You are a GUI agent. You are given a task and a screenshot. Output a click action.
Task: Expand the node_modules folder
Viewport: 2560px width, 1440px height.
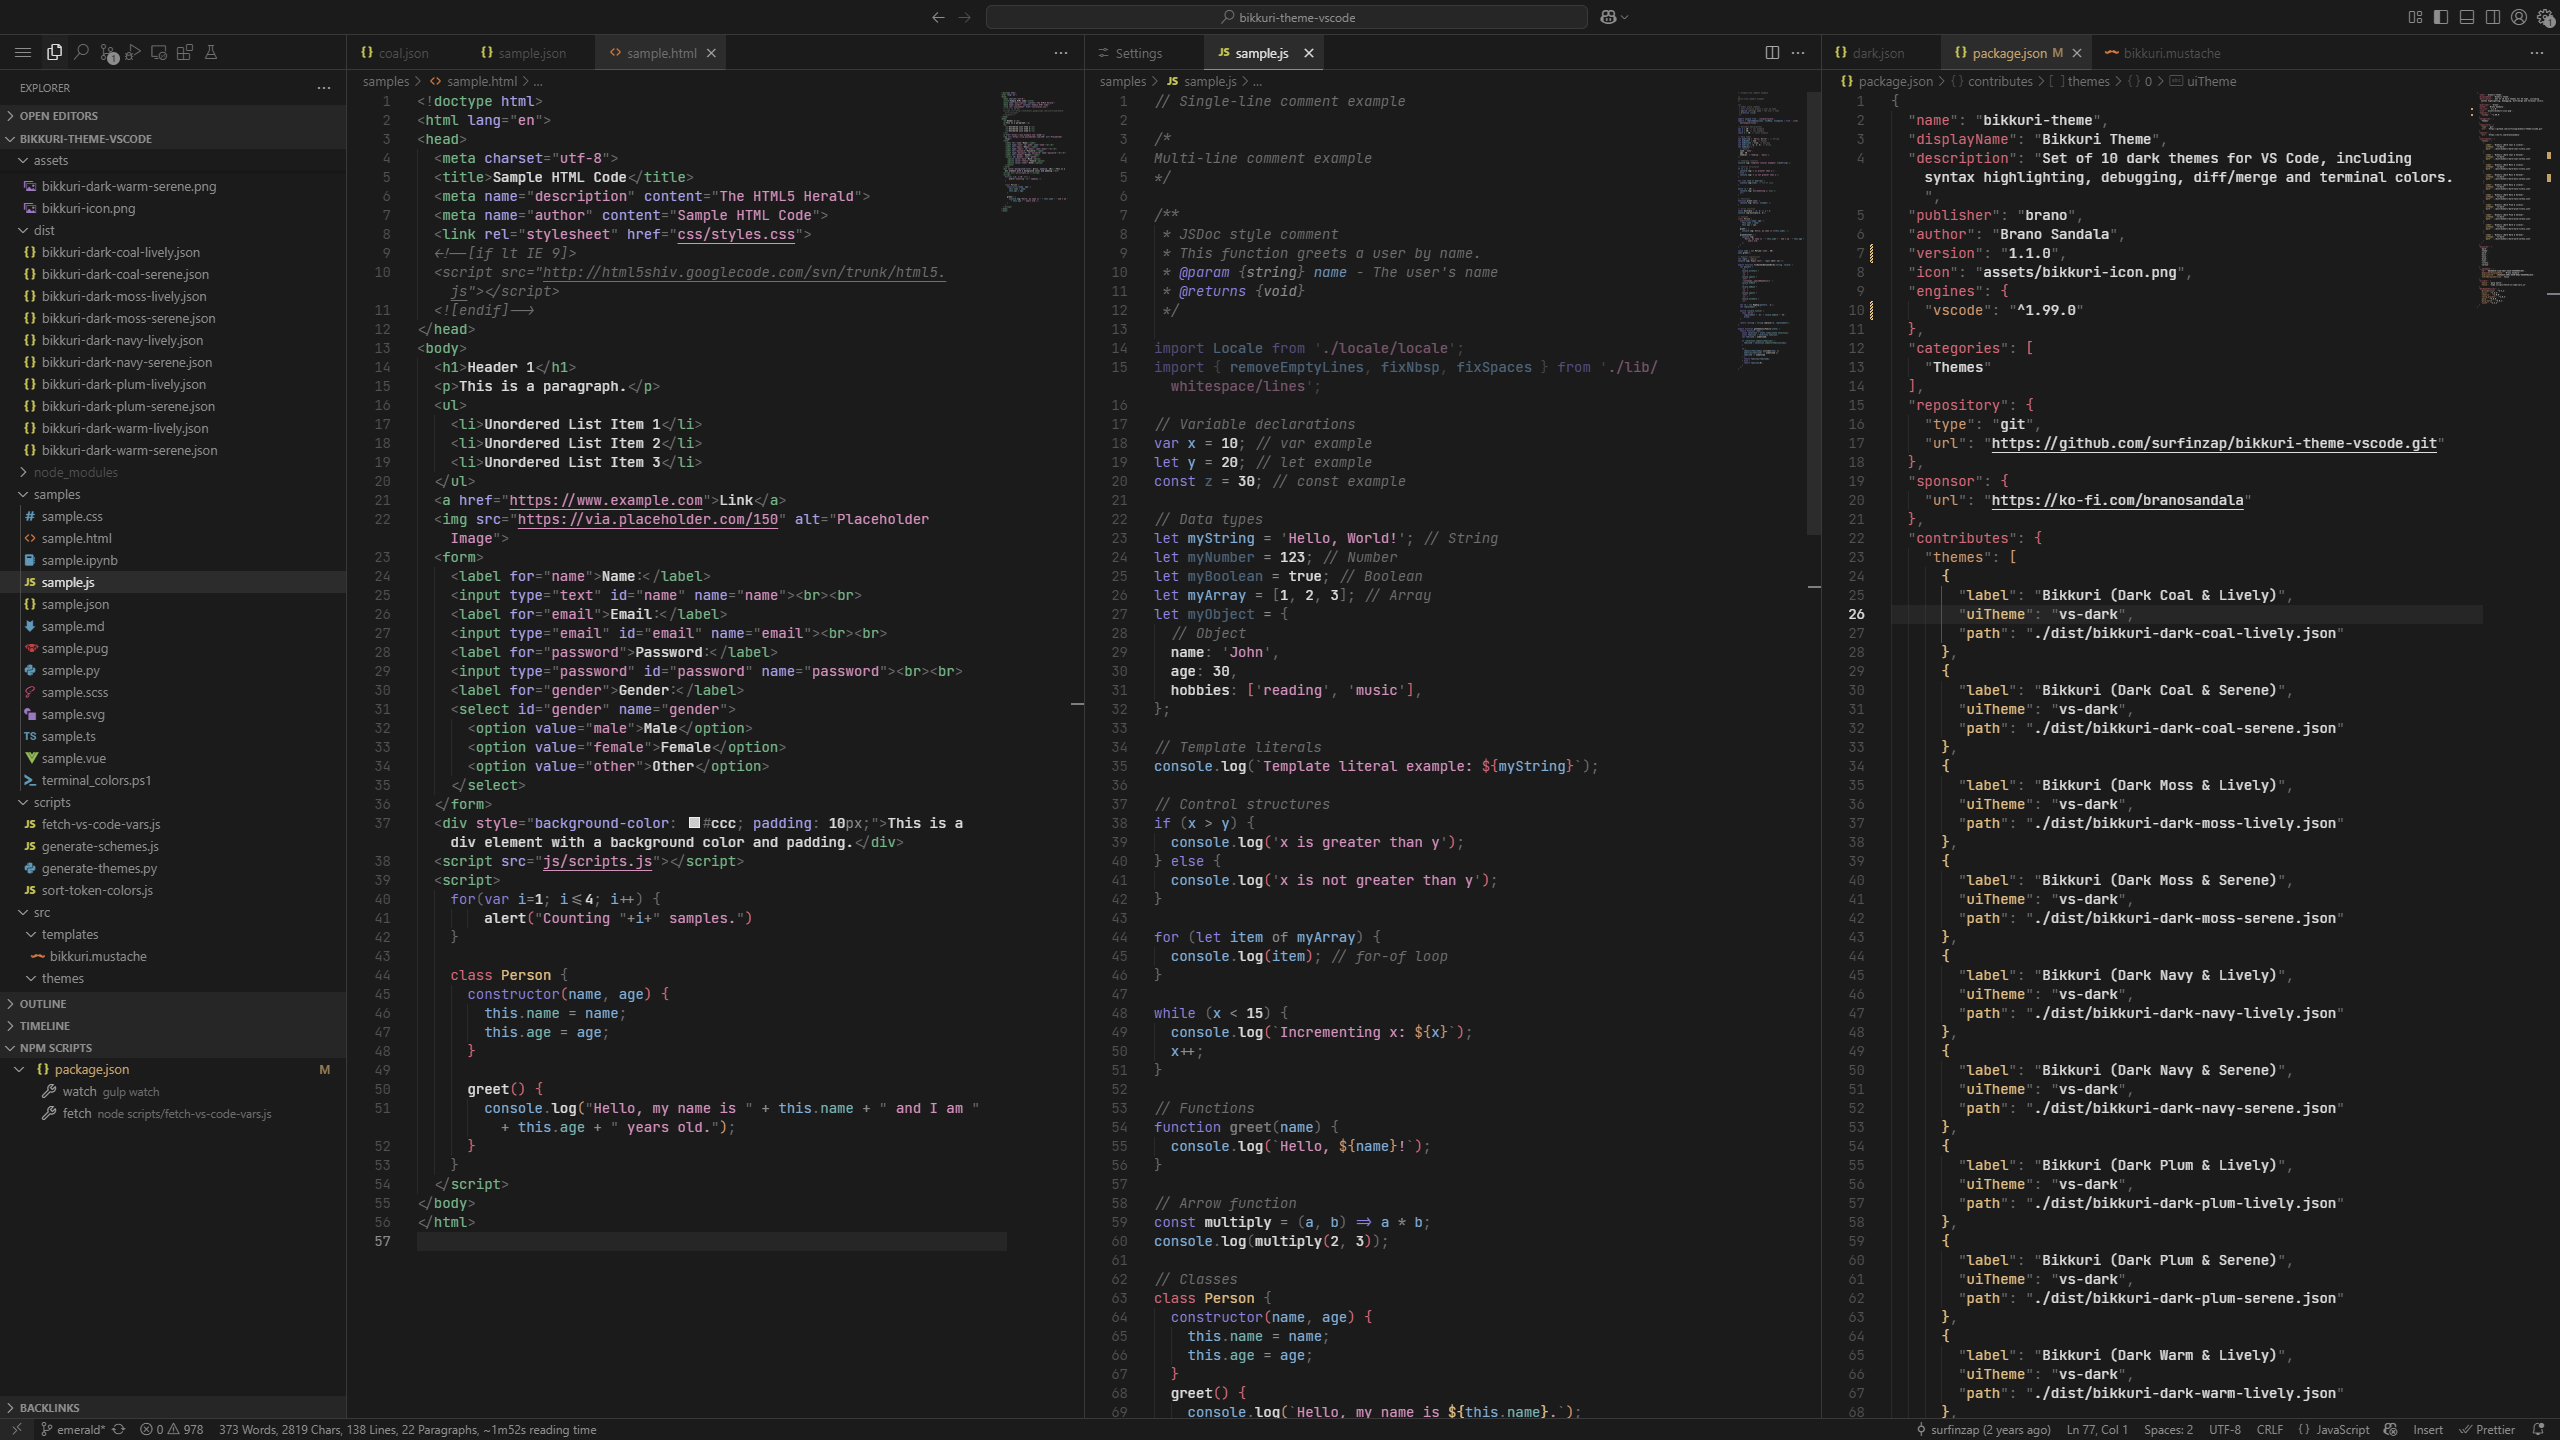tap(75, 472)
